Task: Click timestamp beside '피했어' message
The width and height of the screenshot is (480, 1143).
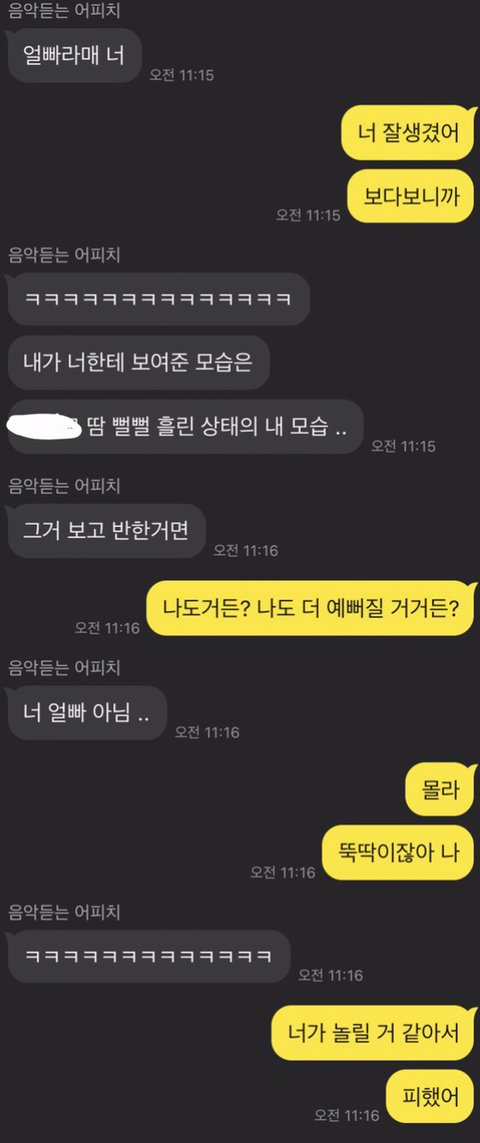Action: (347, 1115)
